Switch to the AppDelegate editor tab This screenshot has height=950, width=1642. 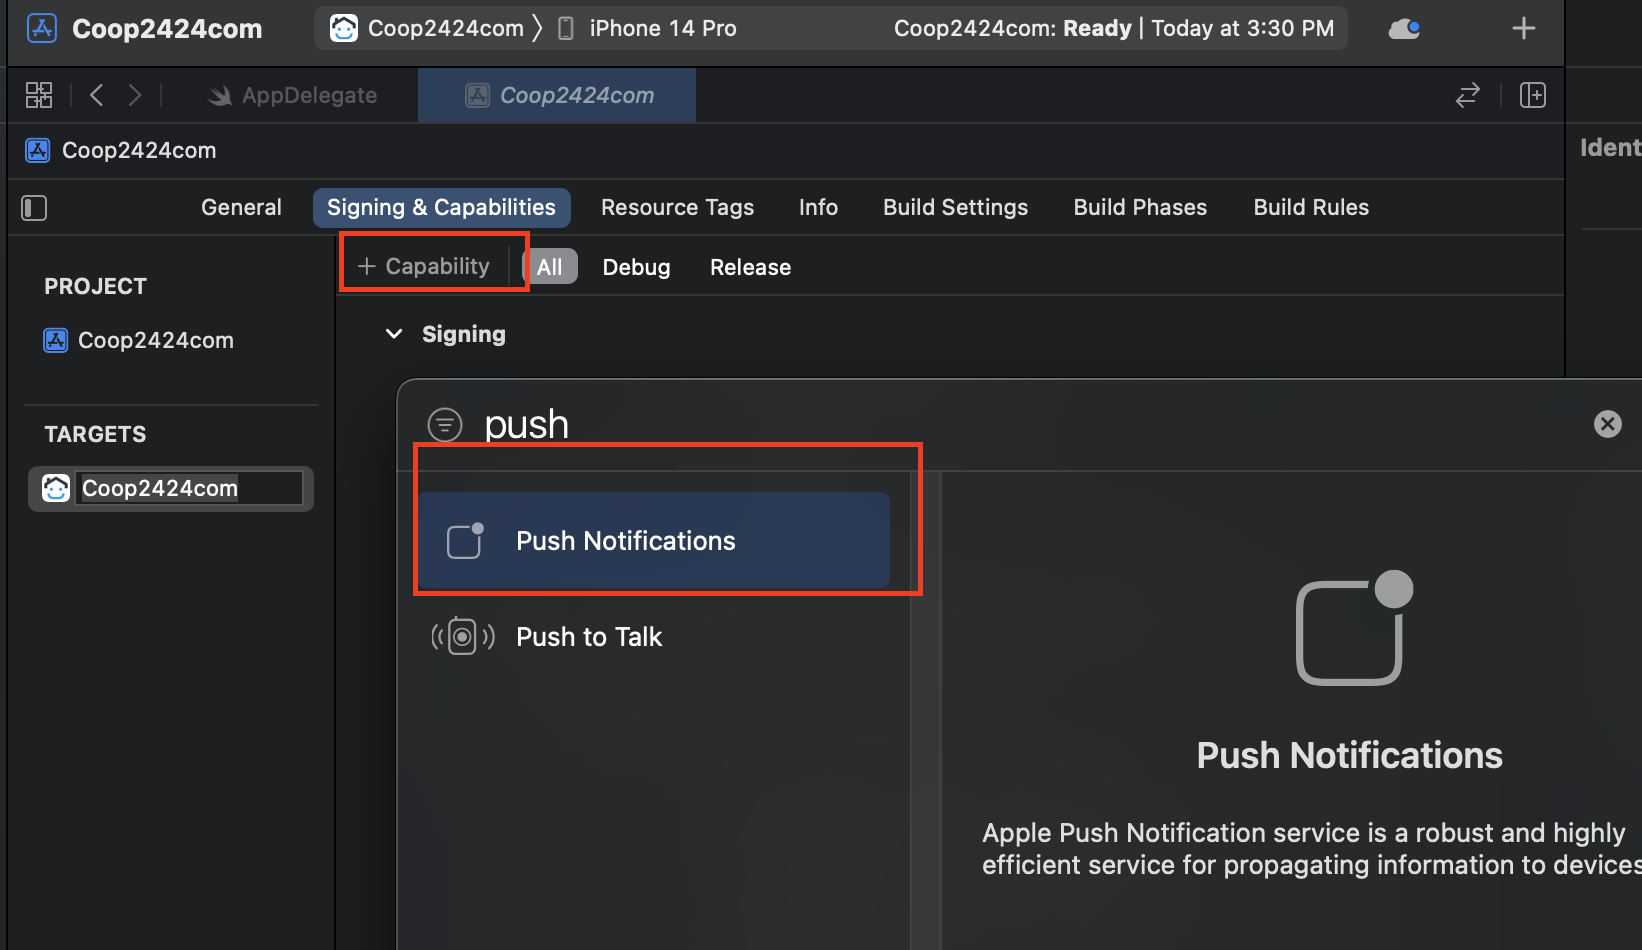click(x=293, y=95)
